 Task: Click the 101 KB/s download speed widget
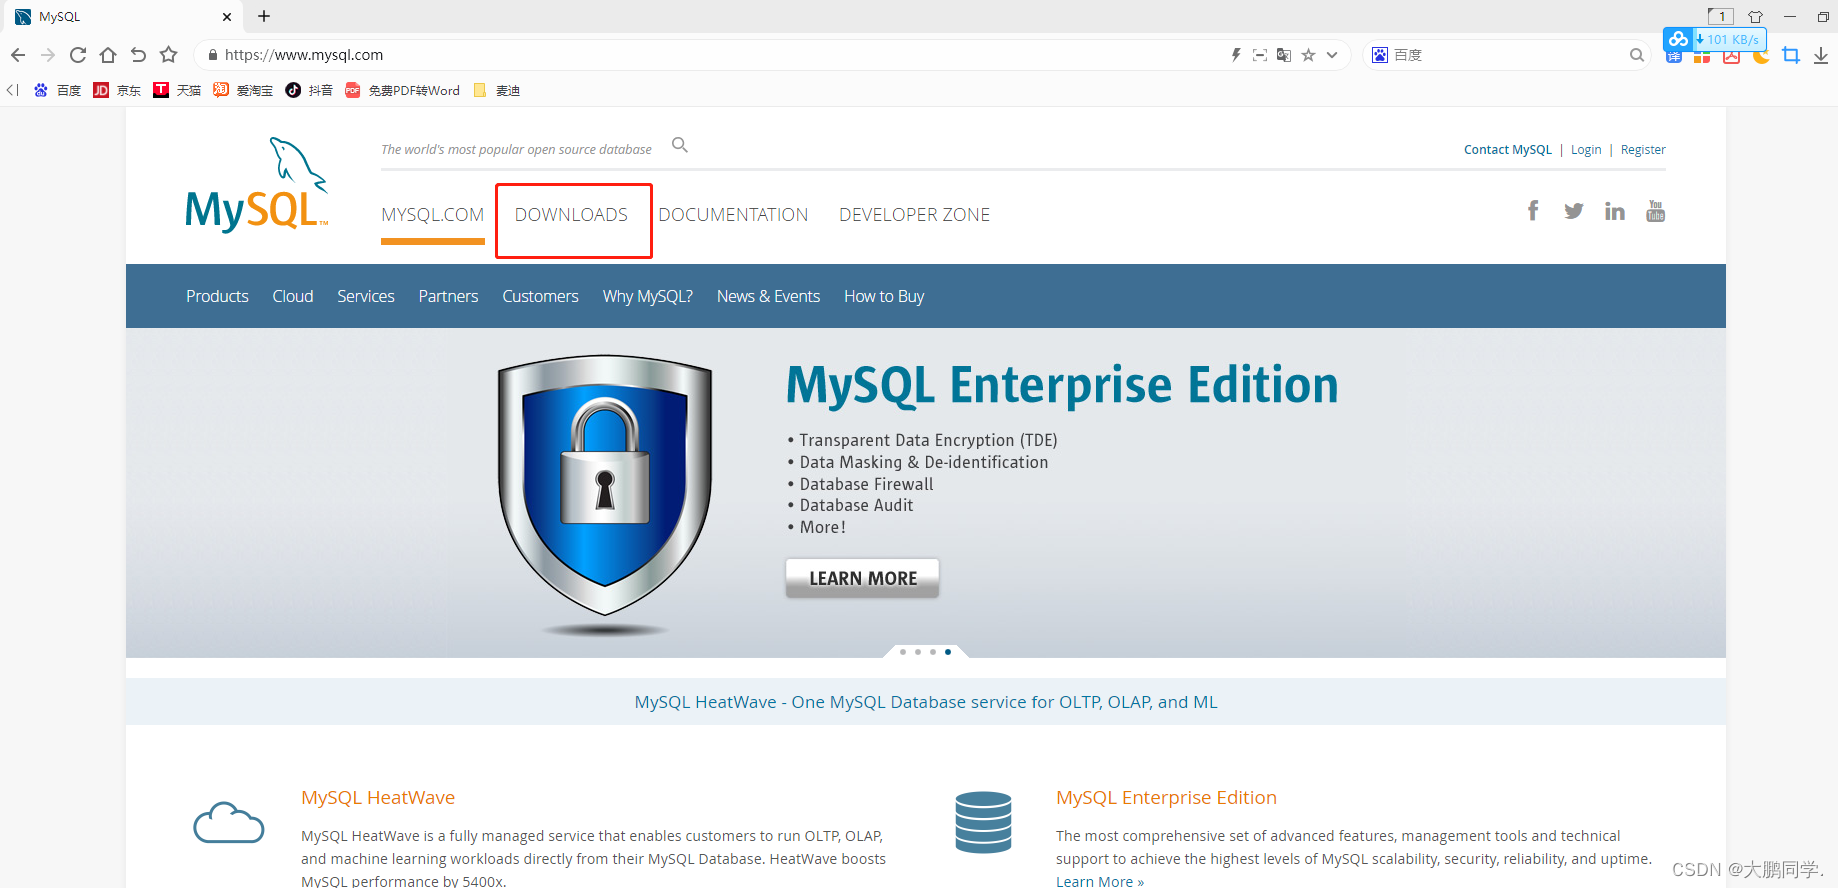(x=1715, y=39)
